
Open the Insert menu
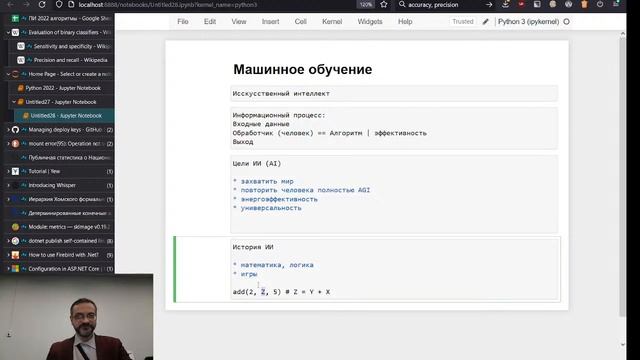tap(271, 22)
